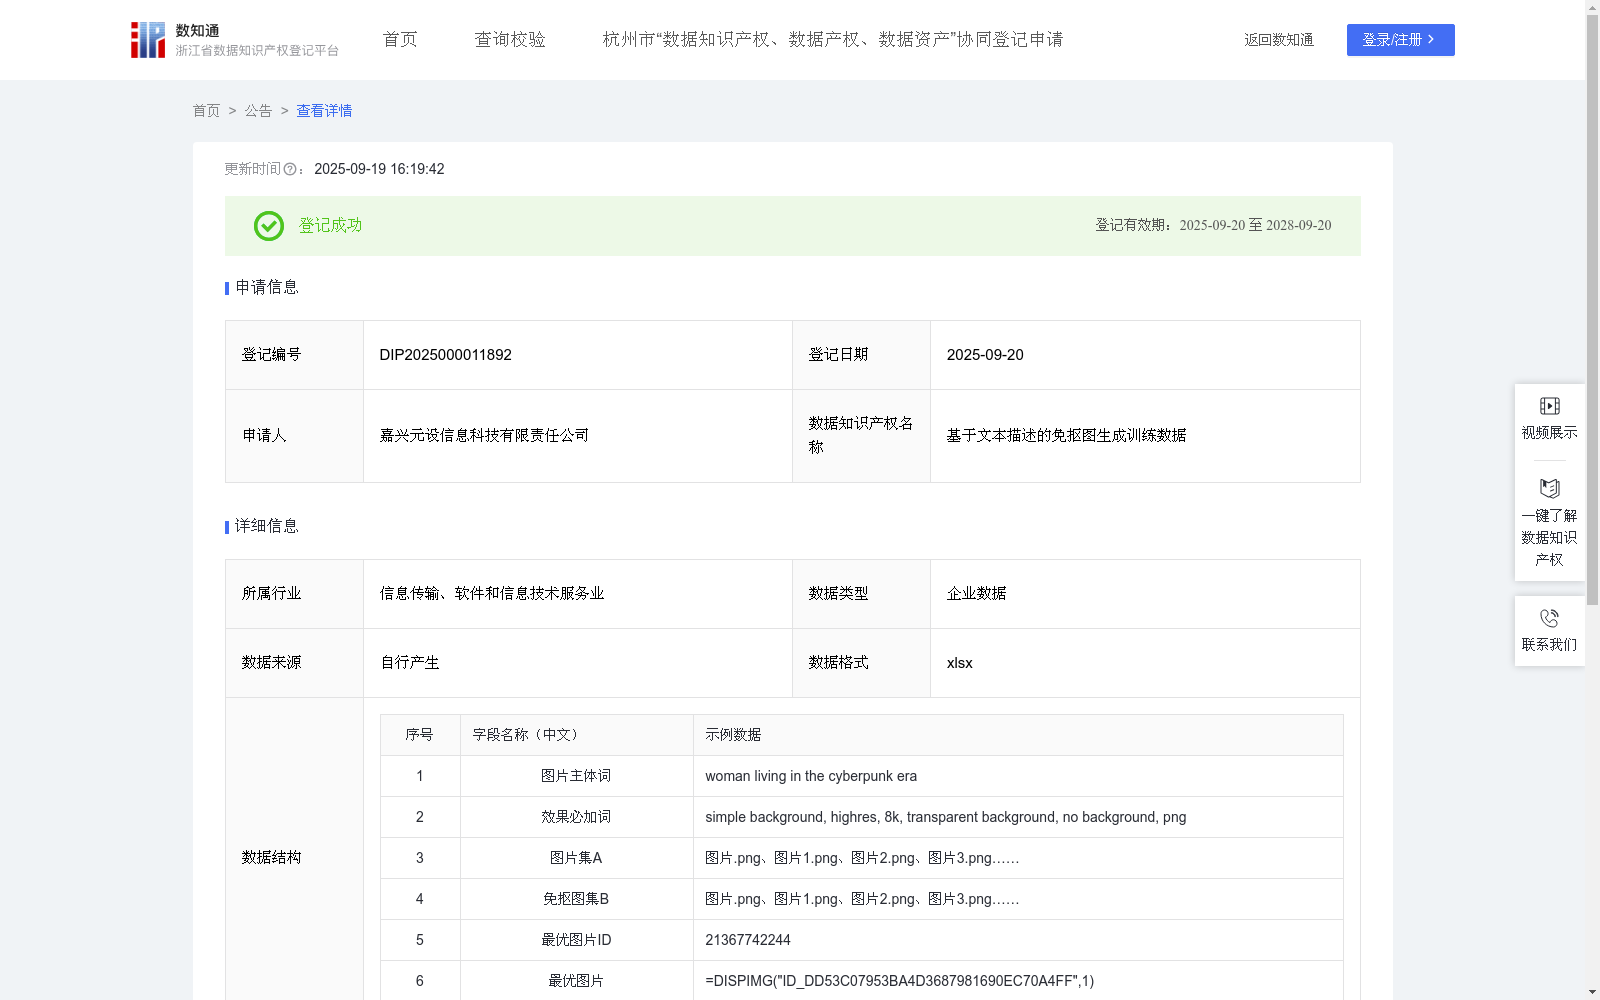The height and width of the screenshot is (1000, 1600).
Task: Click the 数知通 platform logo
Action: (234, 40)
